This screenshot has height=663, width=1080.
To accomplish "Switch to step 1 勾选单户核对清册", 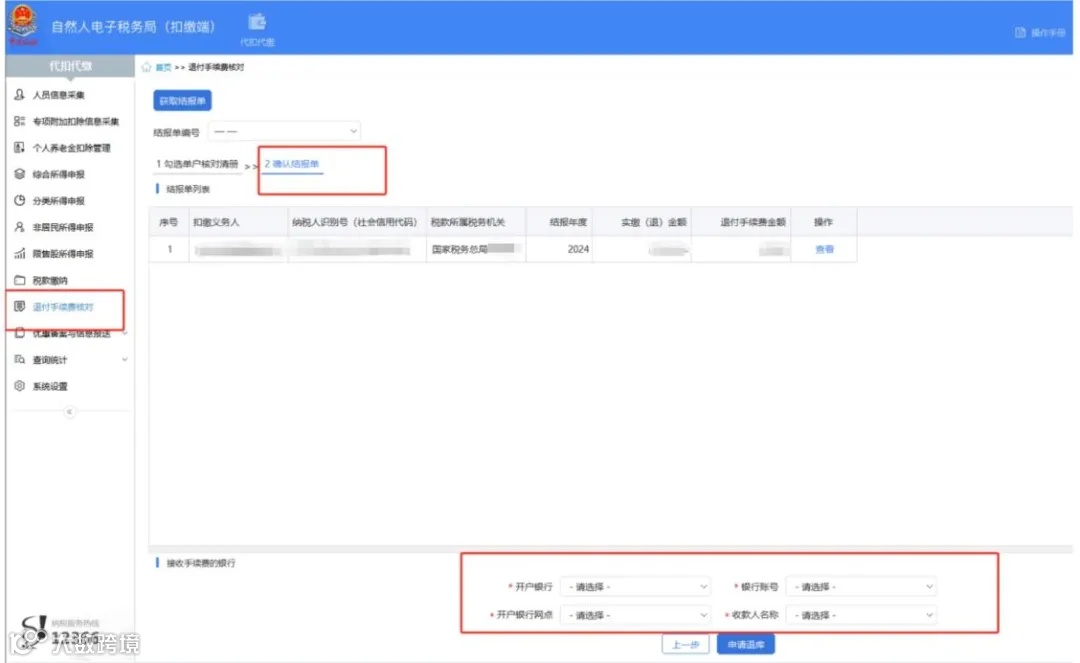I will tap(197, 164).
